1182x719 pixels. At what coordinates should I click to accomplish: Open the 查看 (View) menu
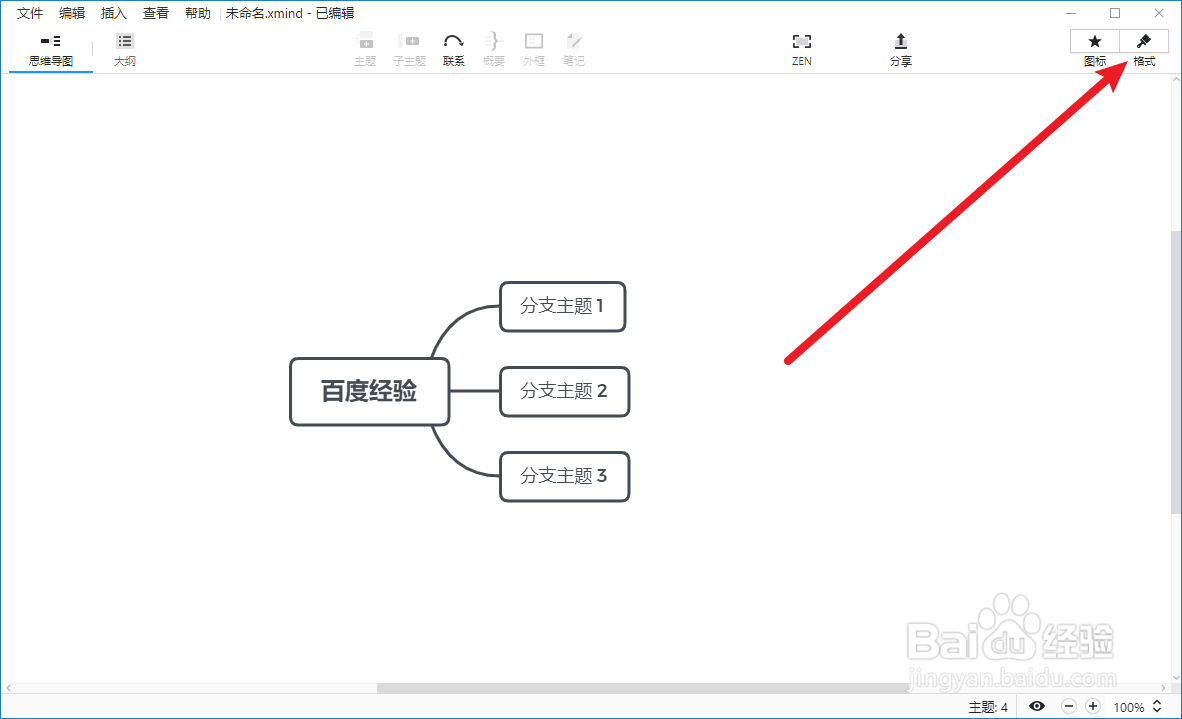pyautogui.click(x=155, y=13)
